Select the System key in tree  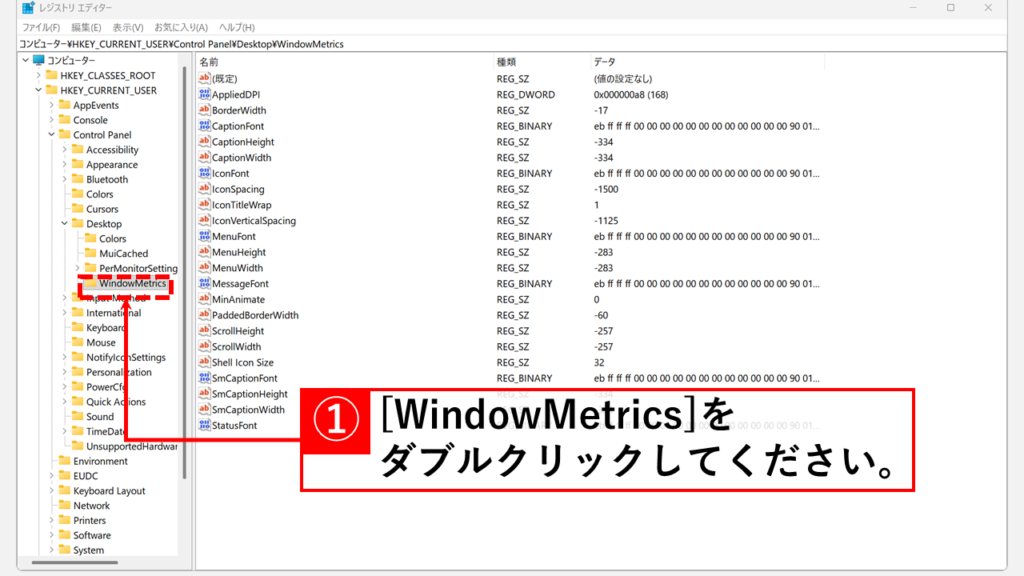coord(88,550)
